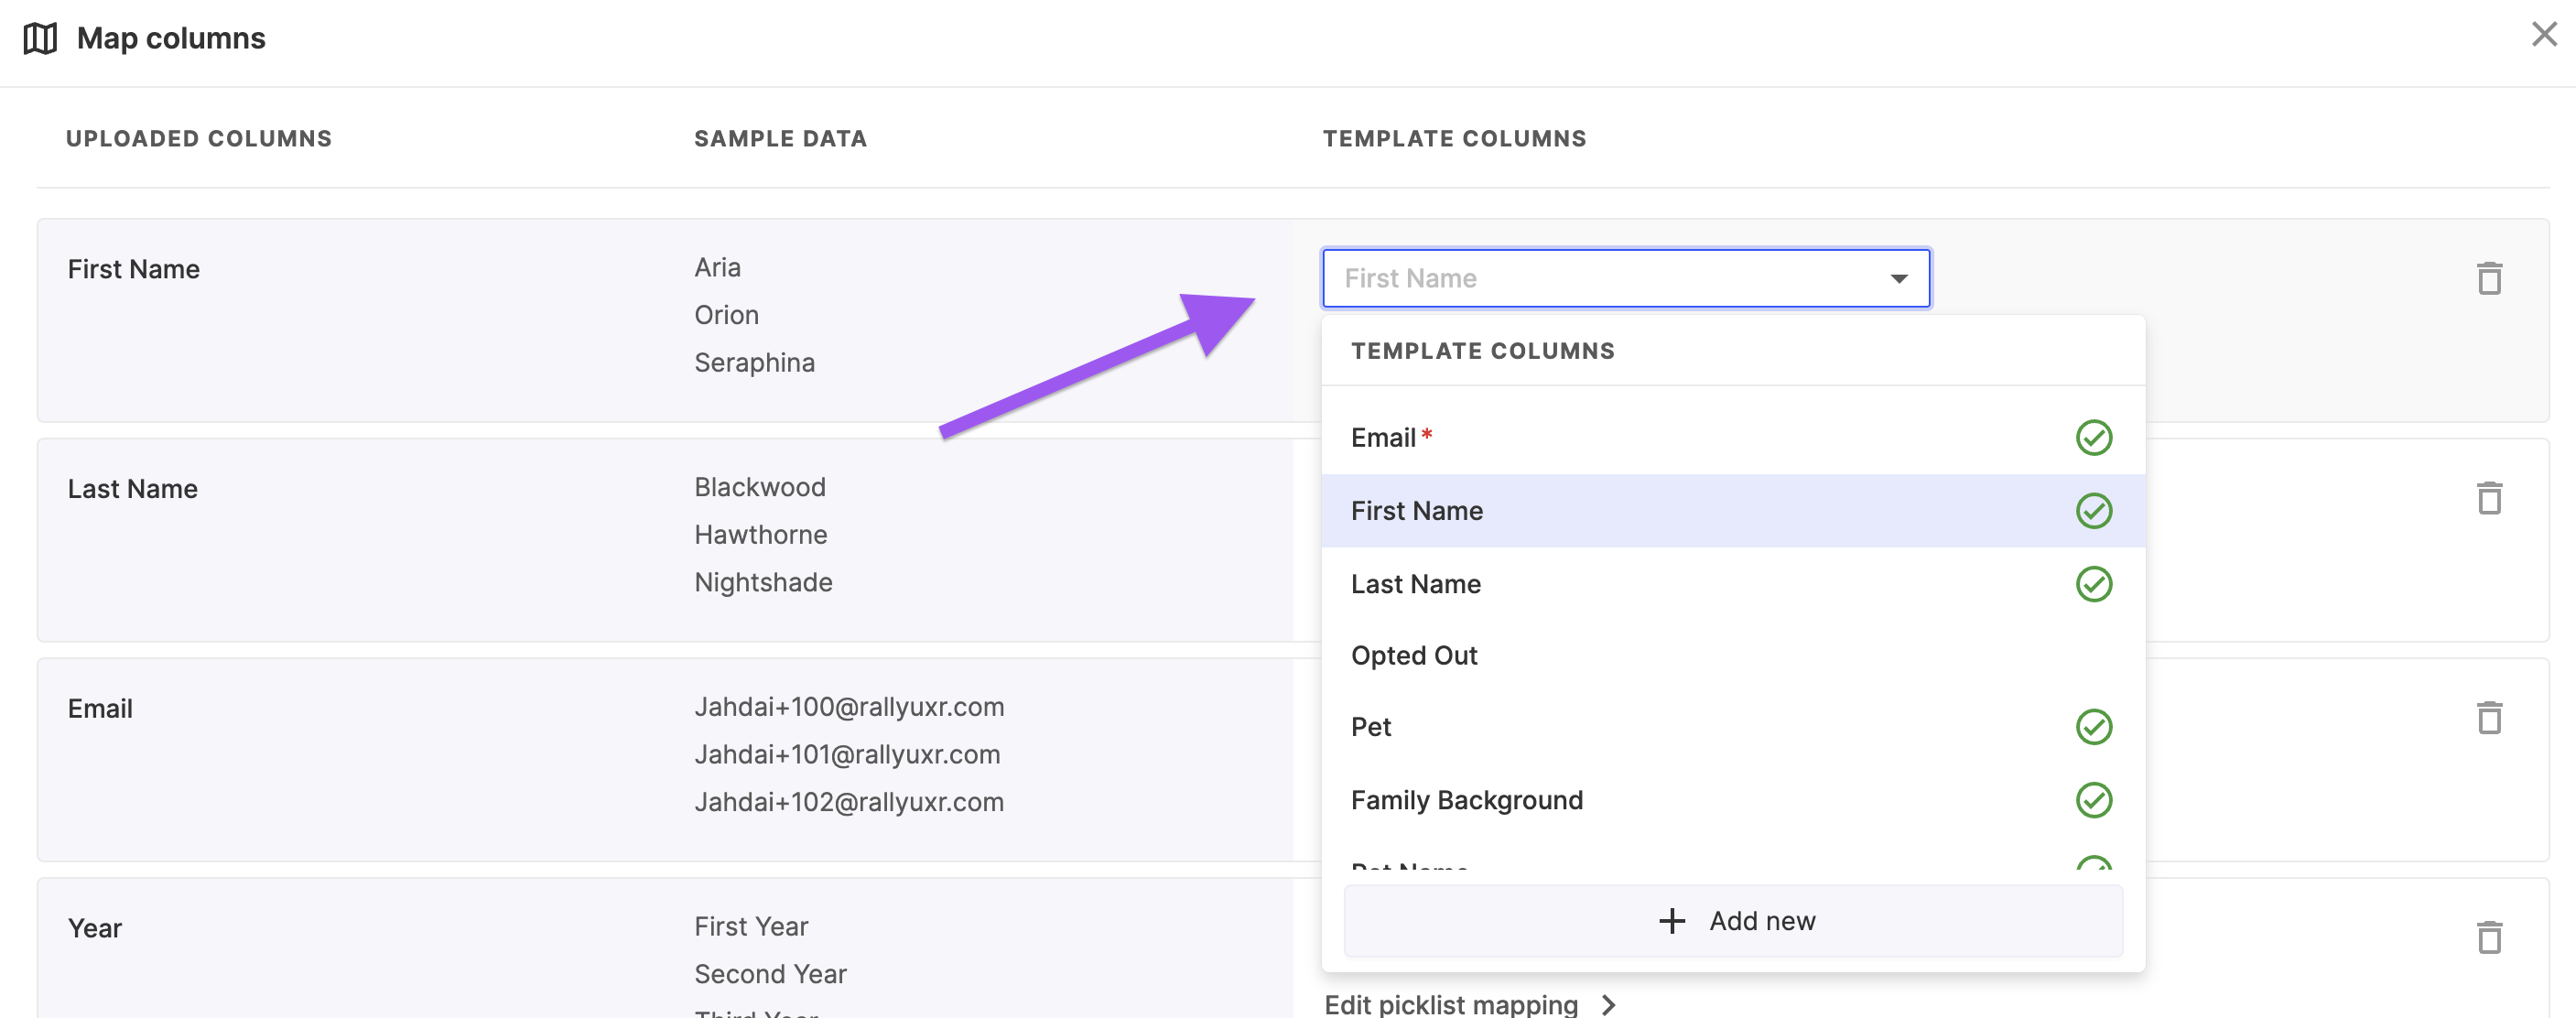Click the green check beside Pet
The width and height of the screenshot is (2576, 1018).
click(x=2093, y=727)
